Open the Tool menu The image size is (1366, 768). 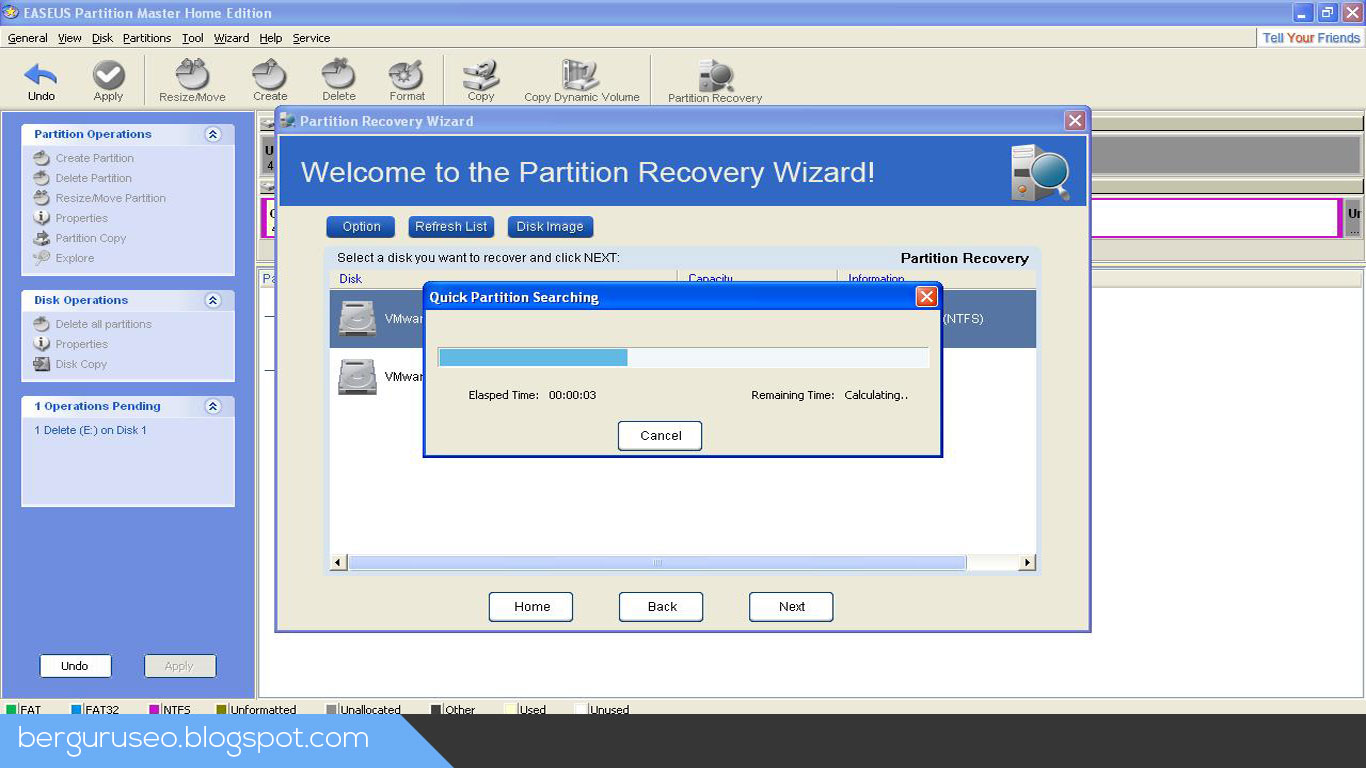coord(192,38)
